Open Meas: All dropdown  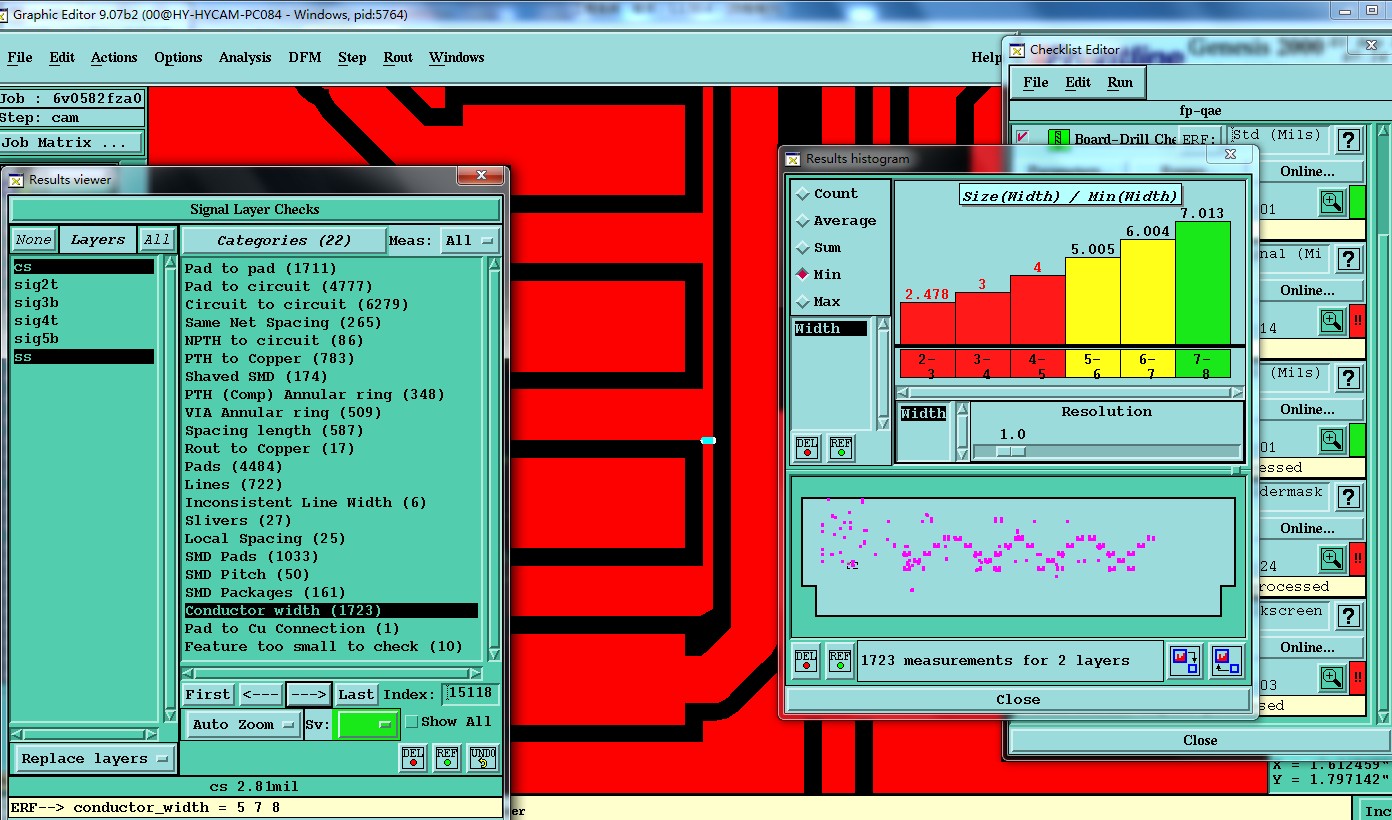pyautogui.click(x=470, y=240)
